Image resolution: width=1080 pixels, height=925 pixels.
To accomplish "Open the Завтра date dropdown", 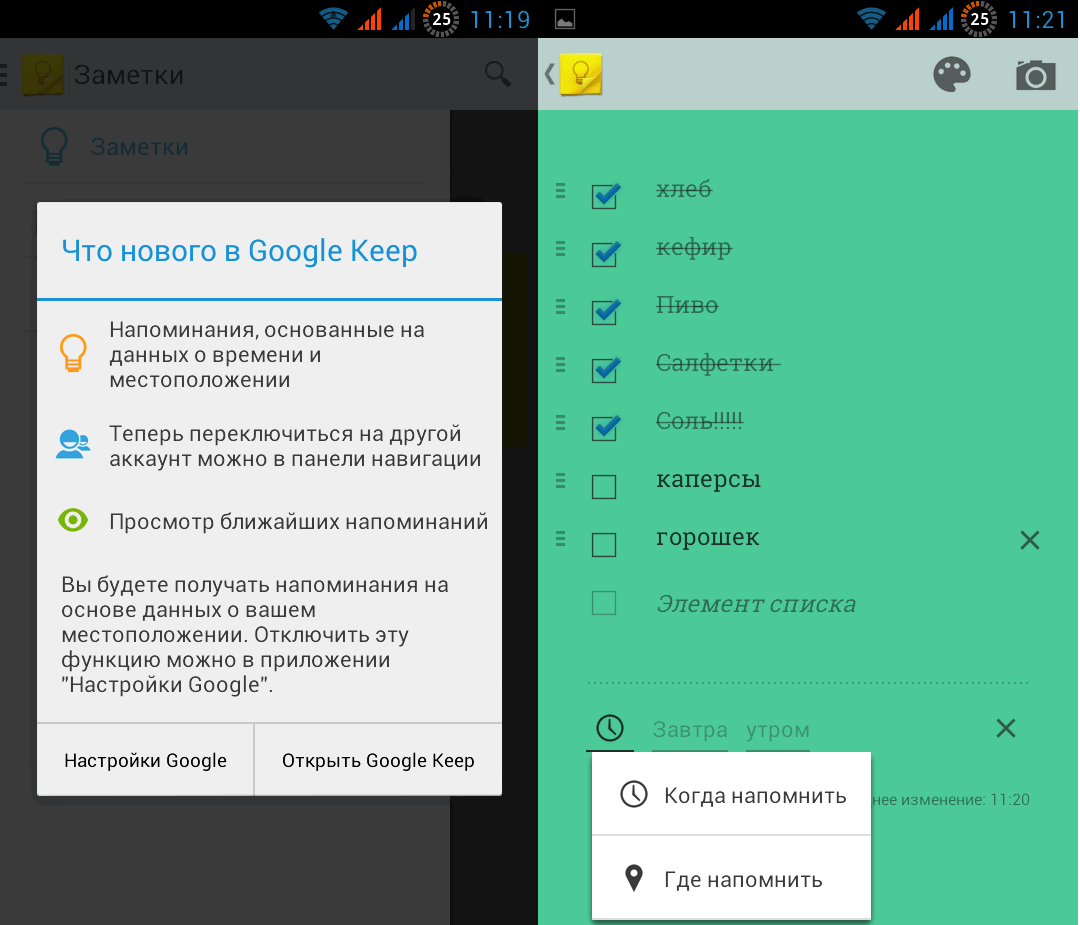I will point(689,729).
